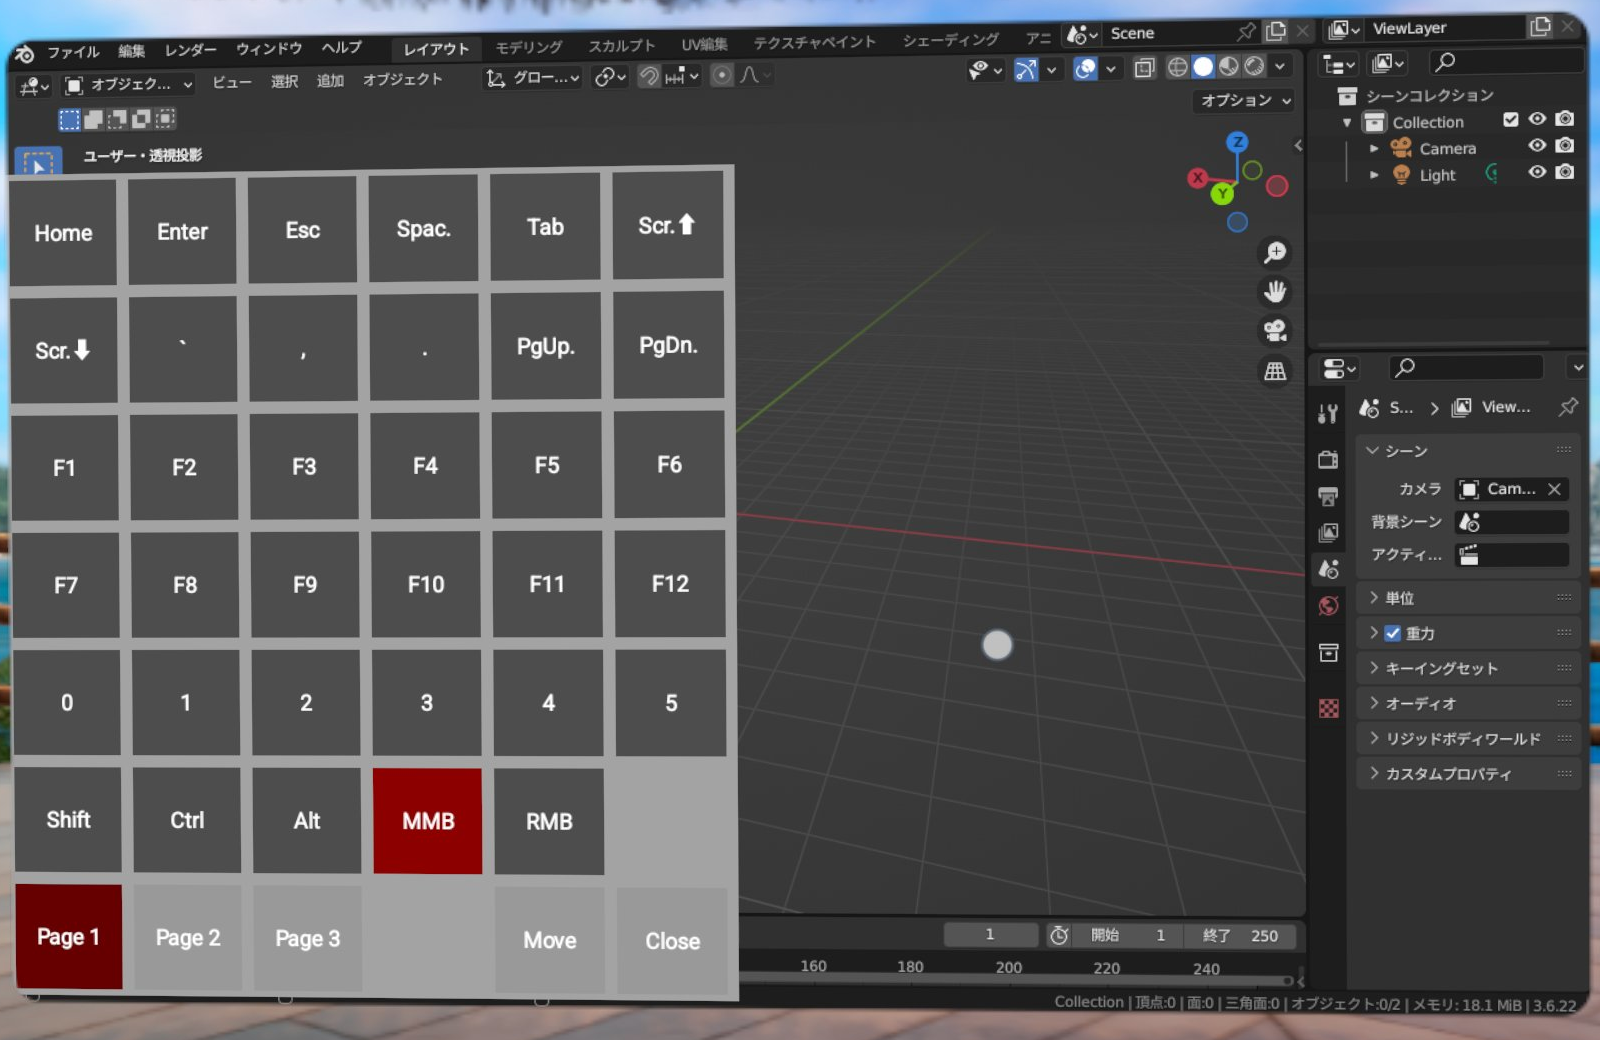Screen dimensions: 1600x1040
Task: Open the Render properties tab
Action: [1328, 460]
